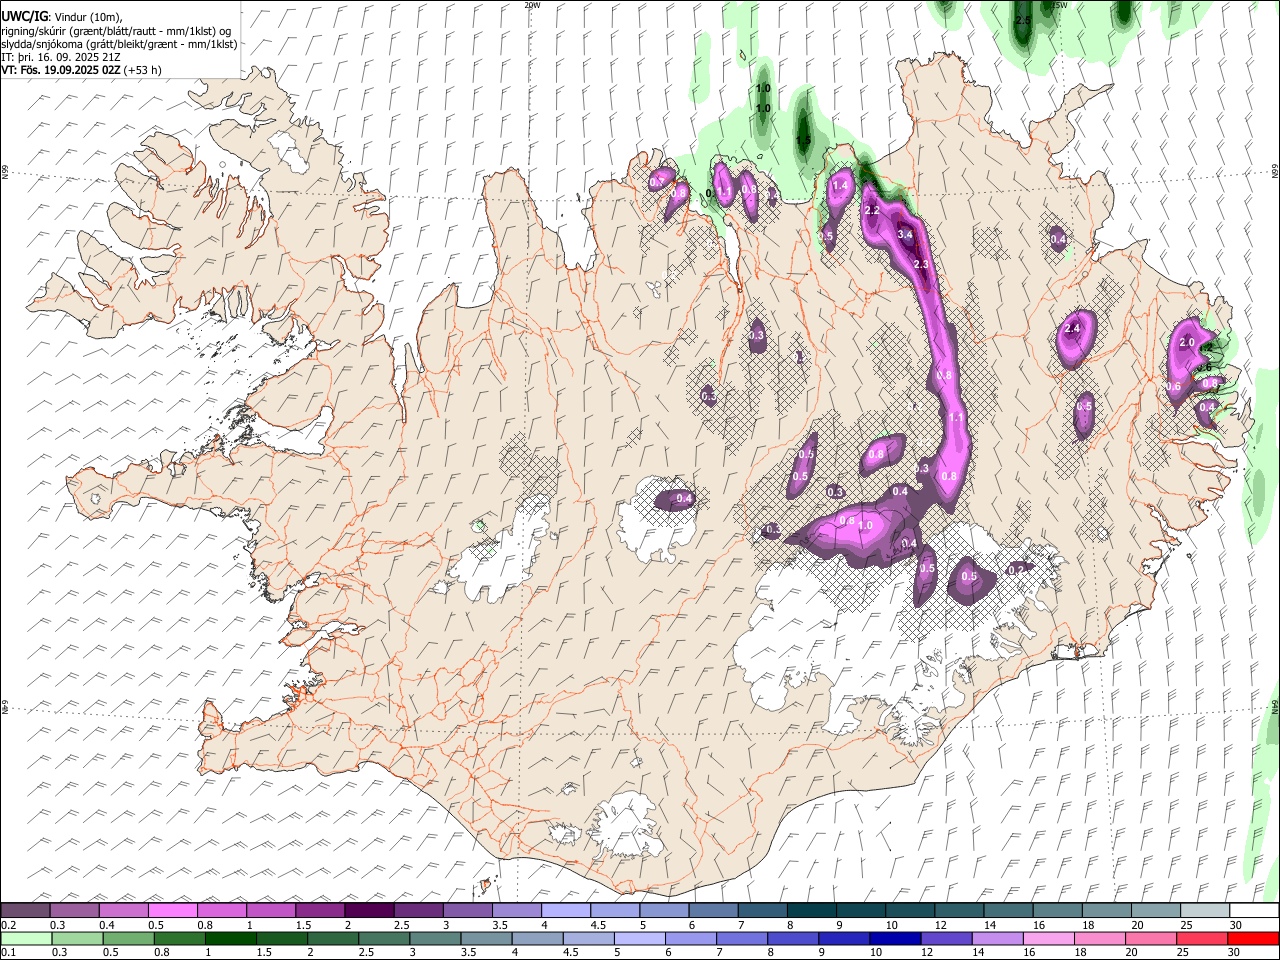Screen dimensions: 1280x960
Task: Select the white 30 swatch in snow legend
Action: [1254, 911]
